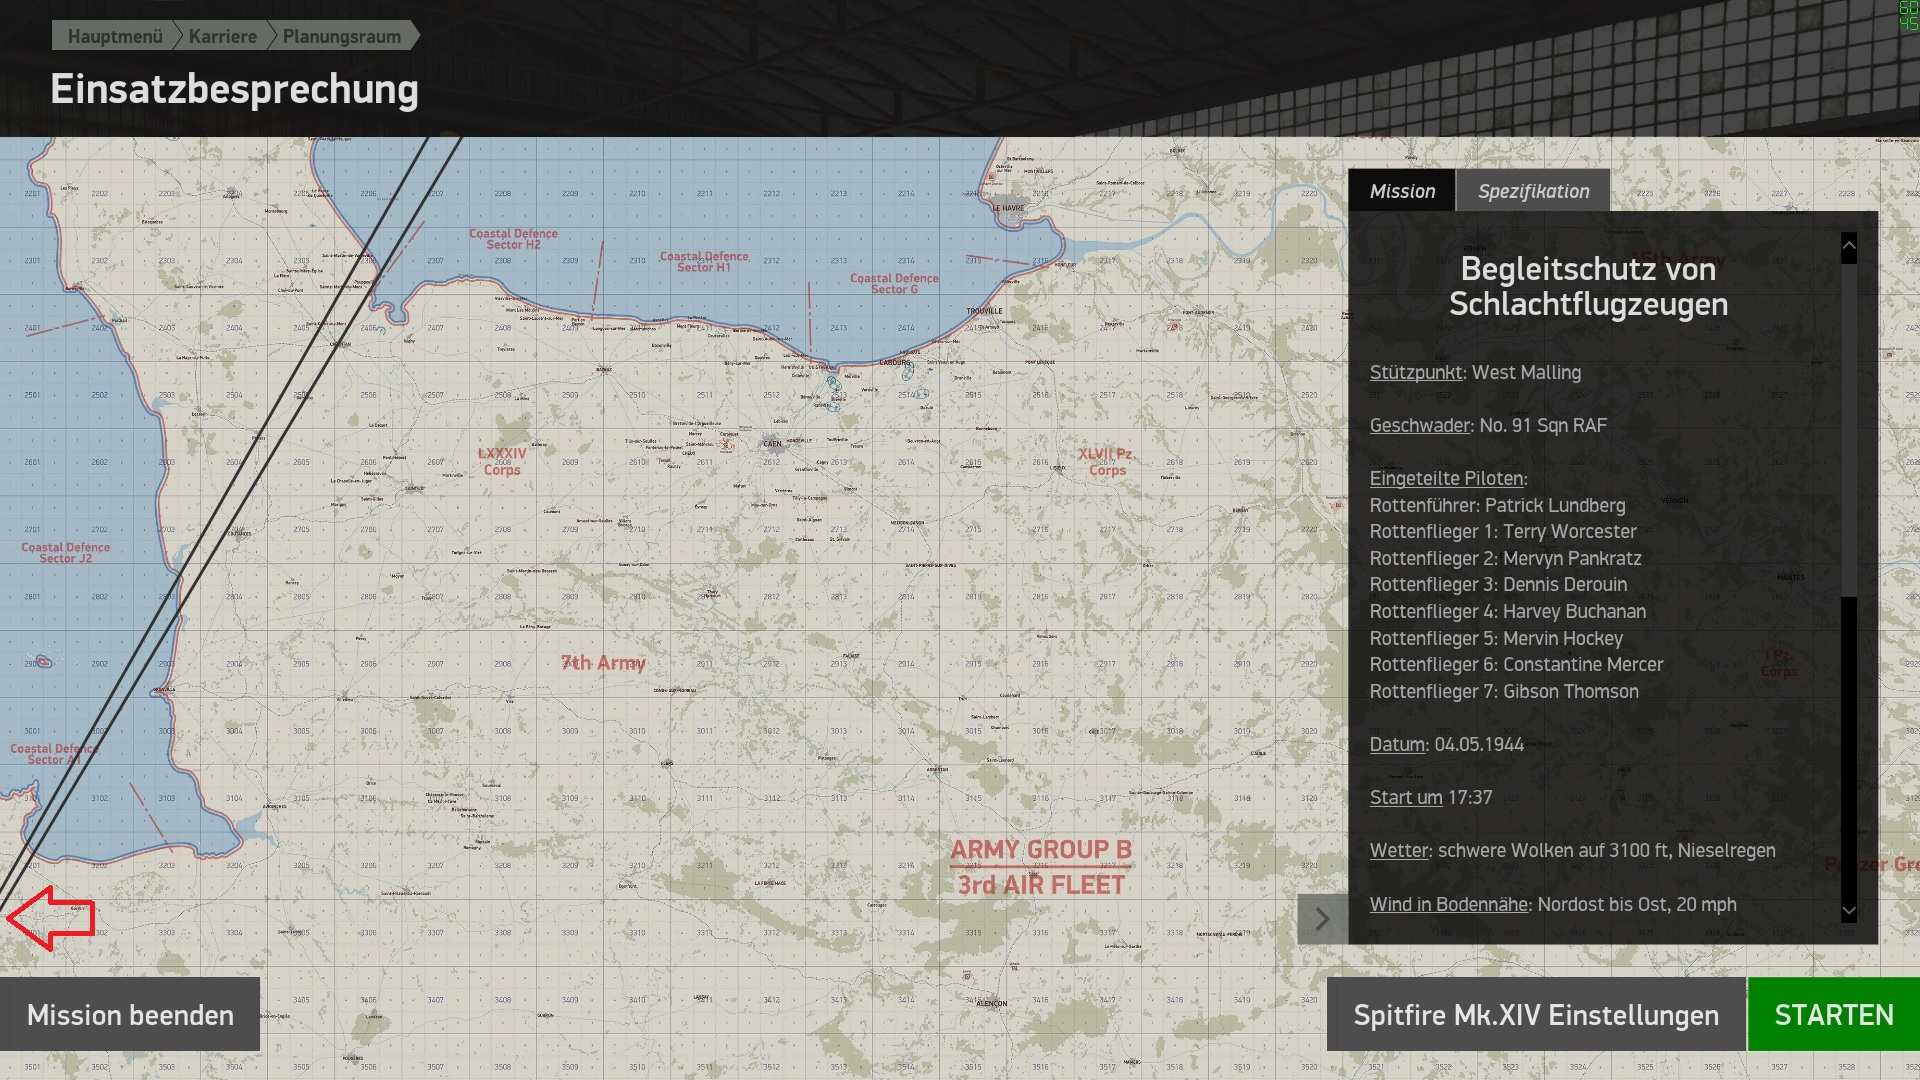
Task: Click Start um 17:37 line
Action: point(1430,798)
